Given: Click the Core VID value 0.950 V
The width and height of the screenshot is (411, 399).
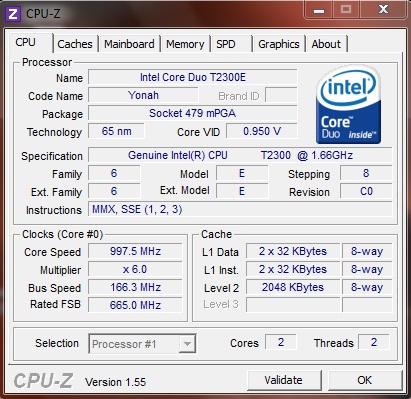Looking at the screenshot, I should point(262,131).
